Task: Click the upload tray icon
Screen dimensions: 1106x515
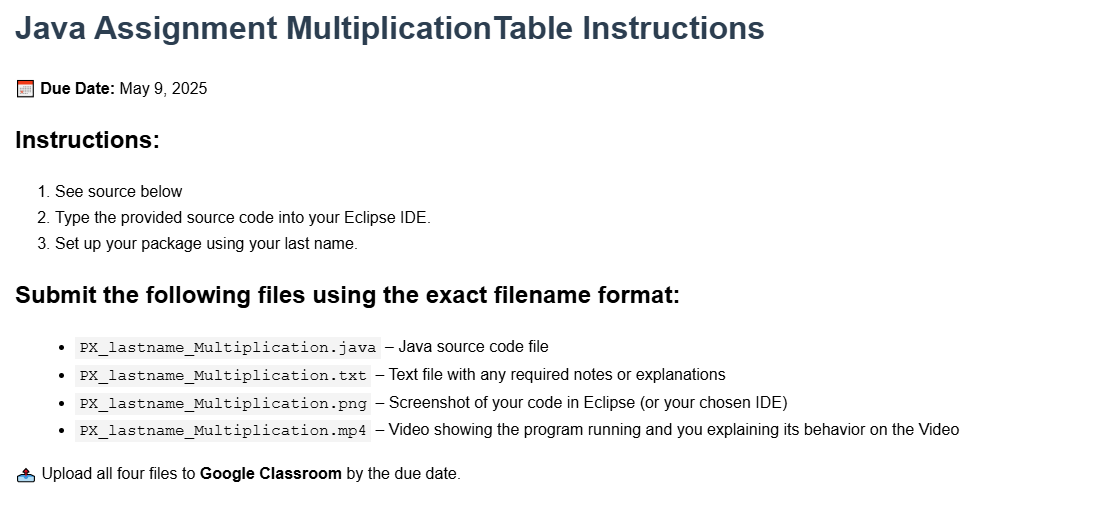Action: click(26, 474)
